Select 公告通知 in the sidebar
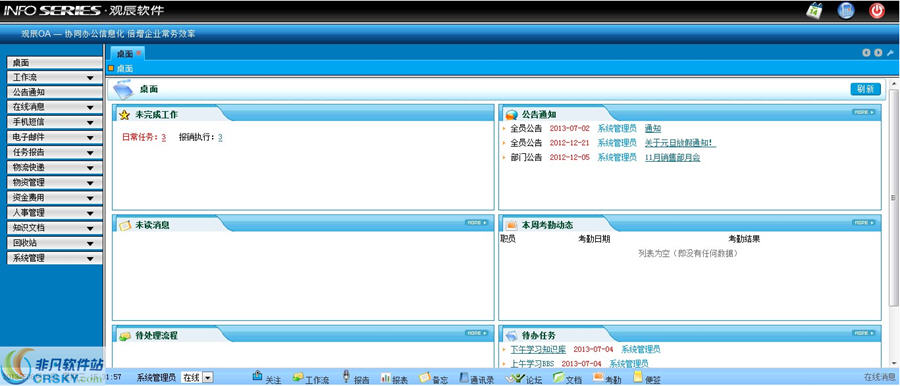900x386 pixels. [55, 92]
